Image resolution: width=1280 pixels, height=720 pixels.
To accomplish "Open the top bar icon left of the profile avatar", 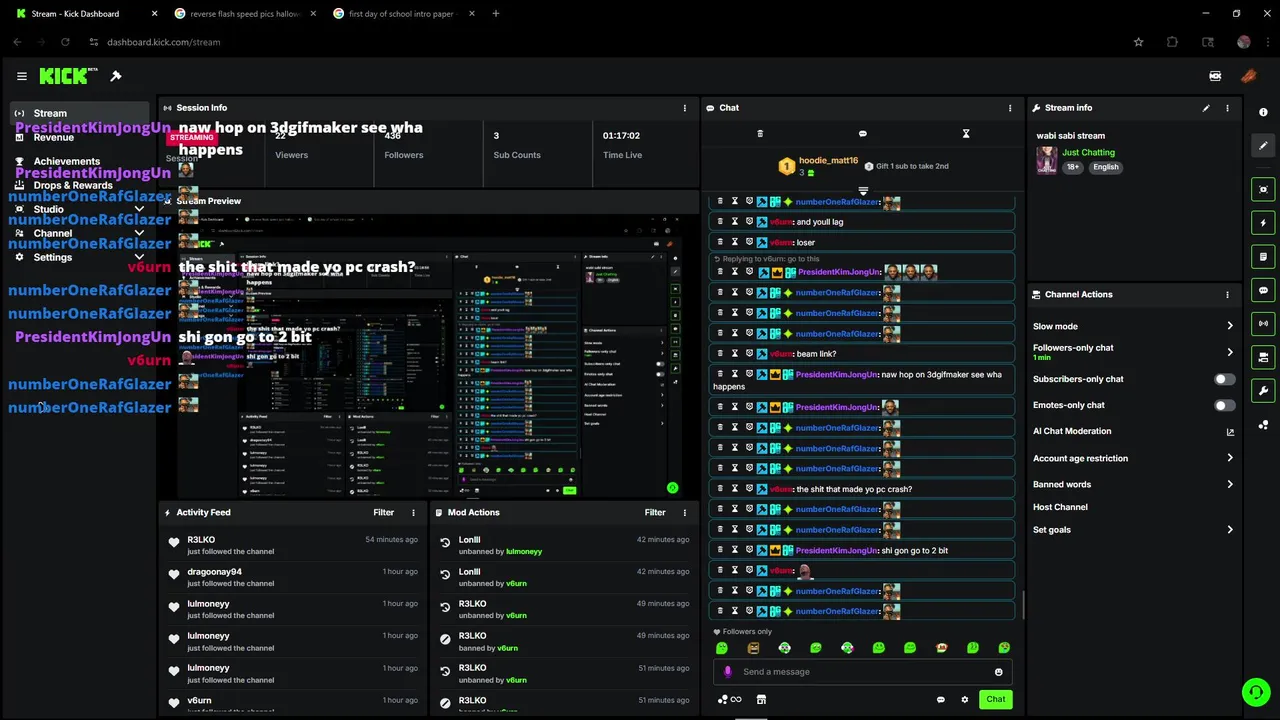I will [1215, 76].
